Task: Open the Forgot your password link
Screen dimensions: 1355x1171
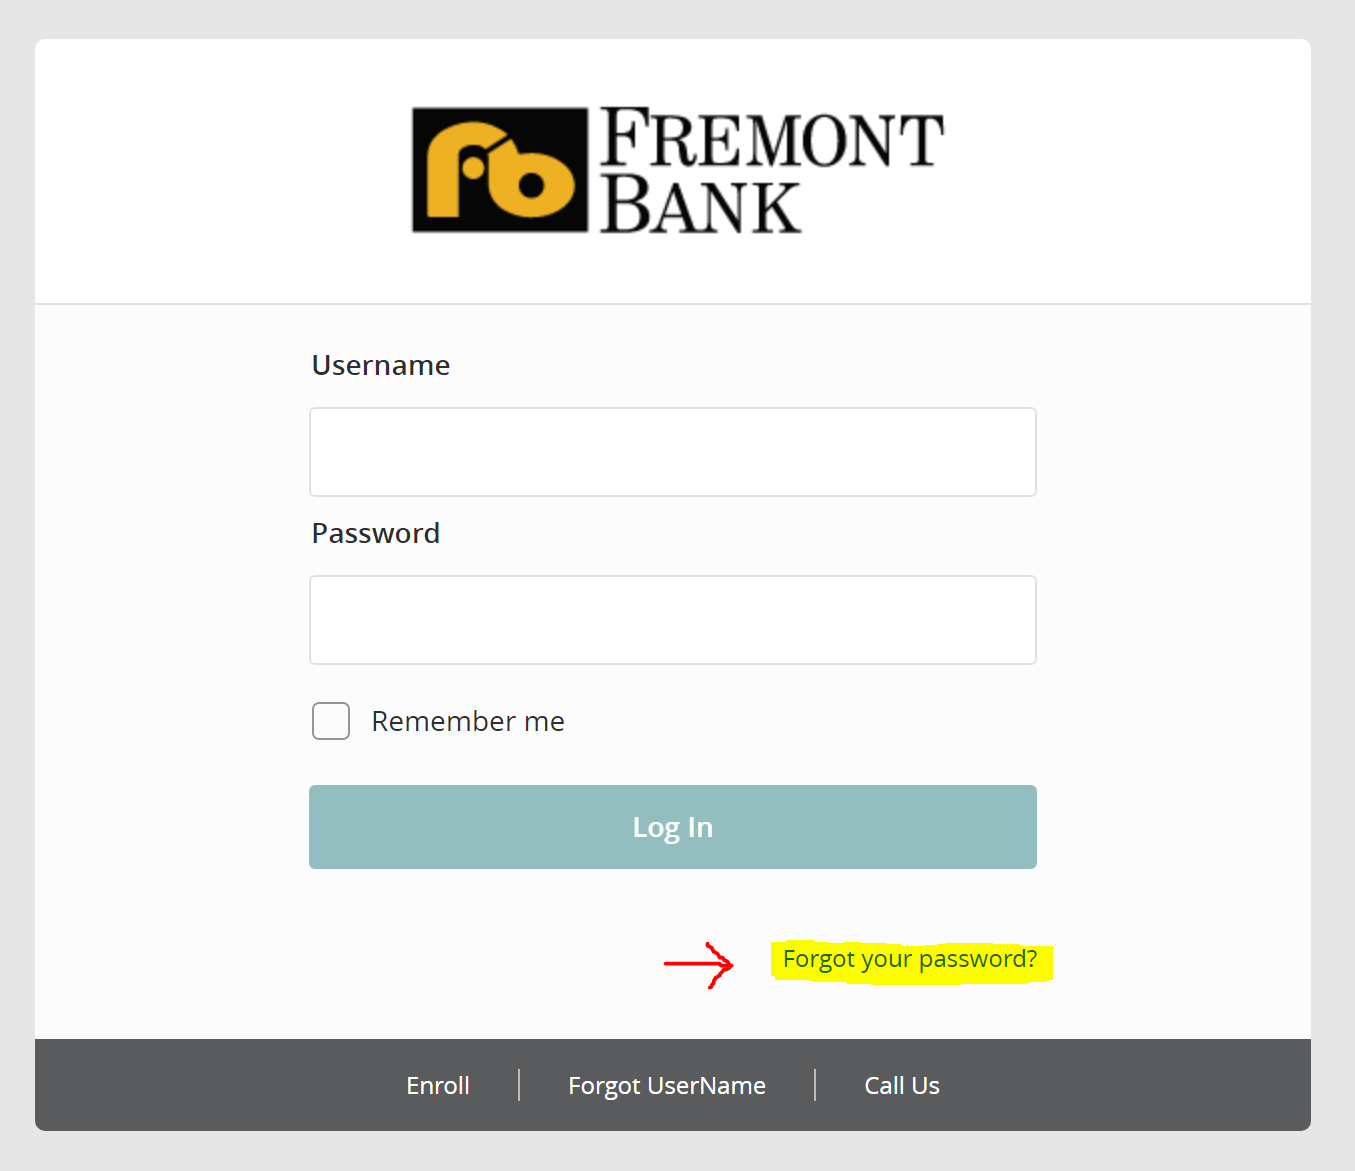Action: [910, 959]
